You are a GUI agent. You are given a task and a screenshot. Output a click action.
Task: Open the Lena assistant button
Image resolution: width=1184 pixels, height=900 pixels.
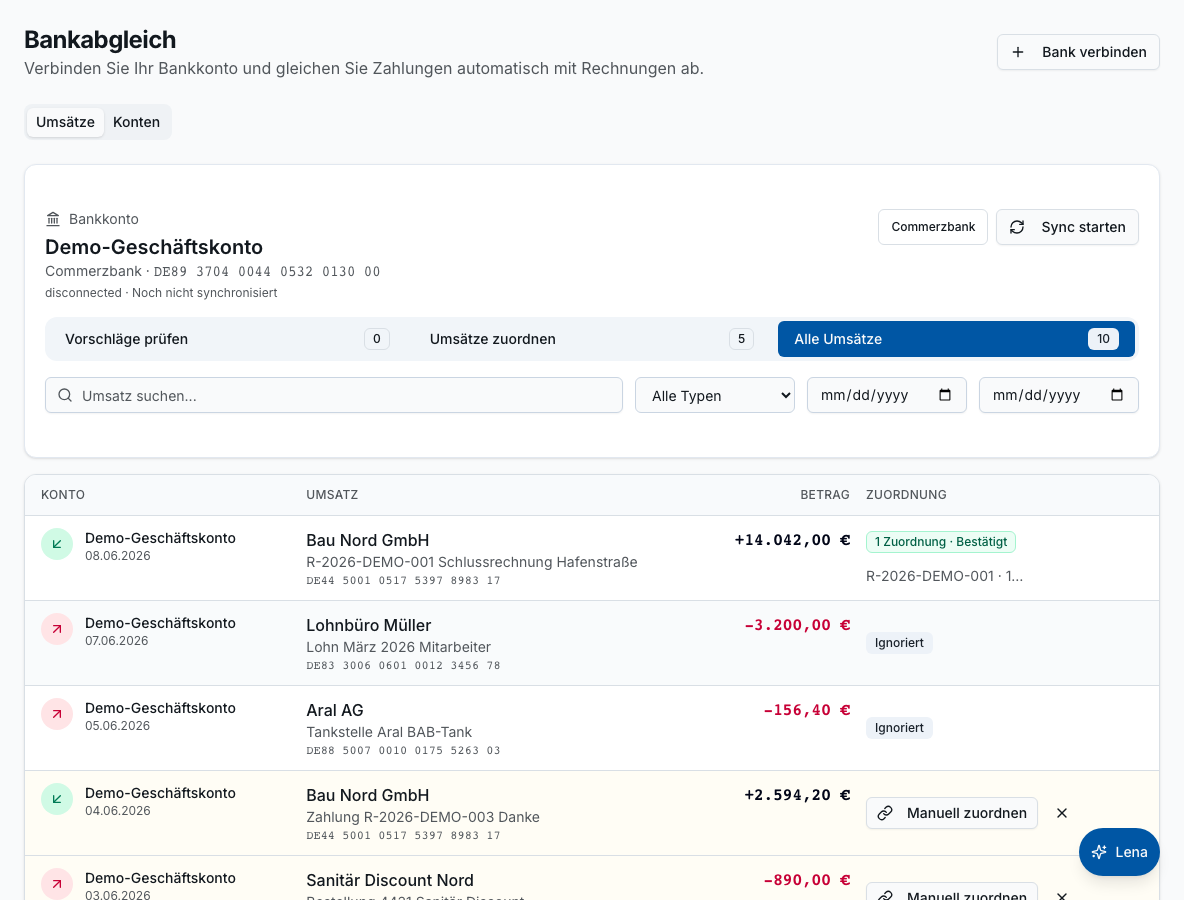click(x=1119, y=852)
